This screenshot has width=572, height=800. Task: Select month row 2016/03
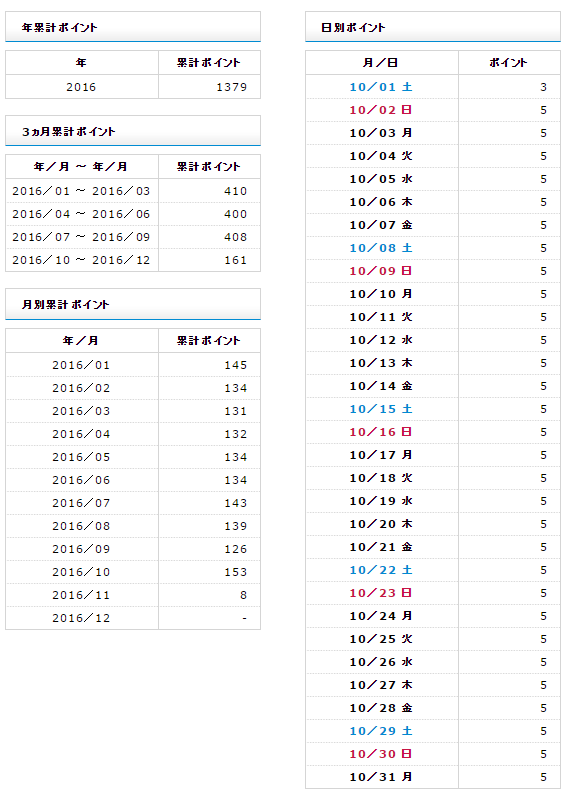[133, 411]
